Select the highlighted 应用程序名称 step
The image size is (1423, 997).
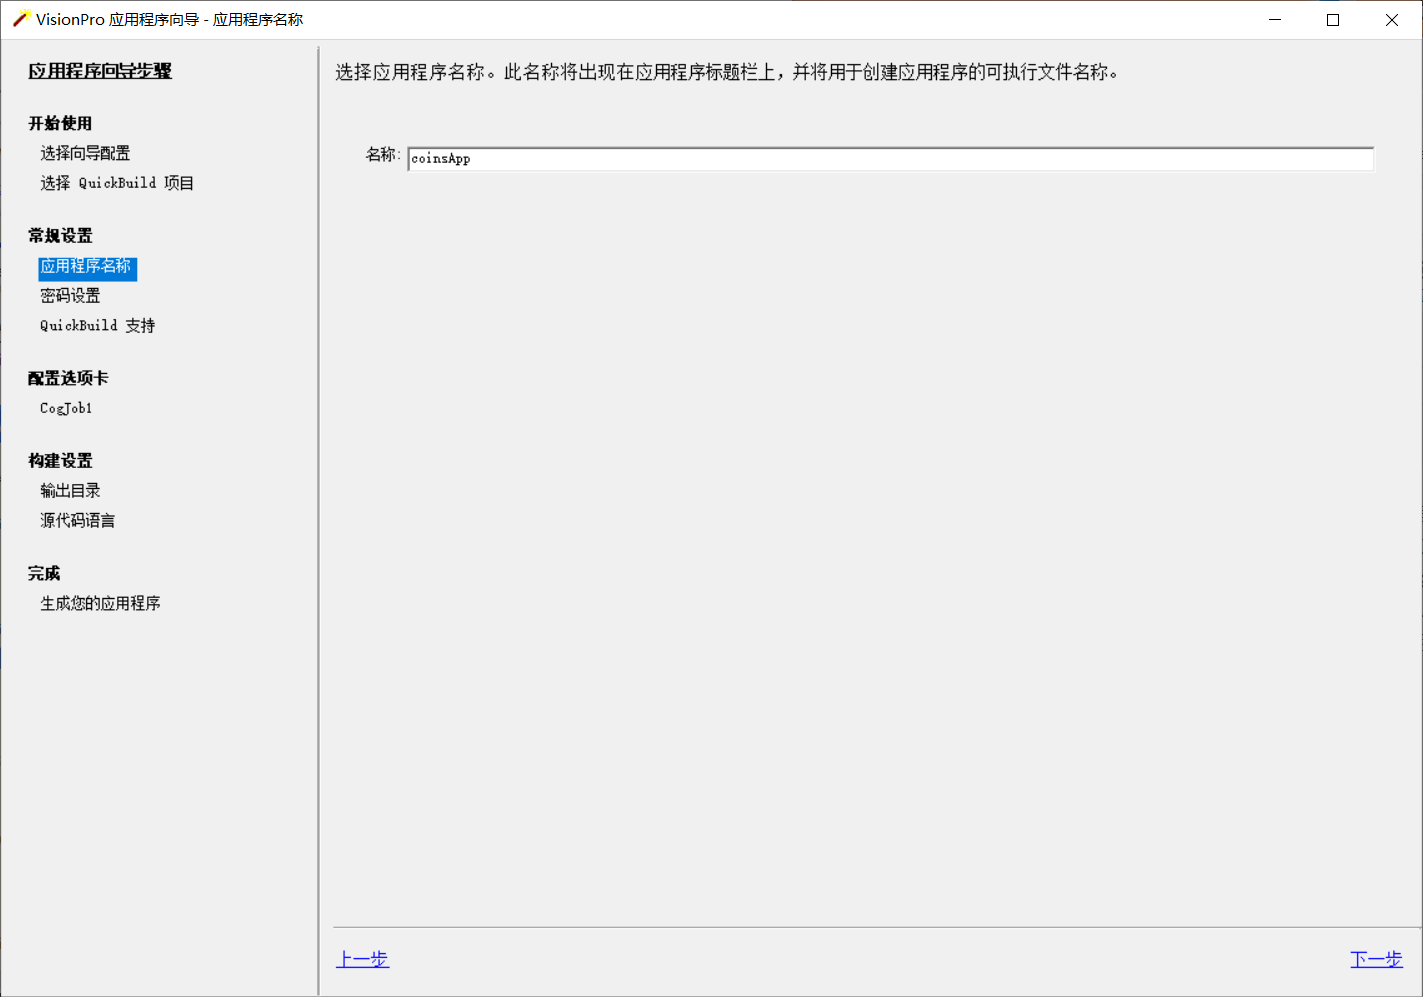(x=86, y=267)
